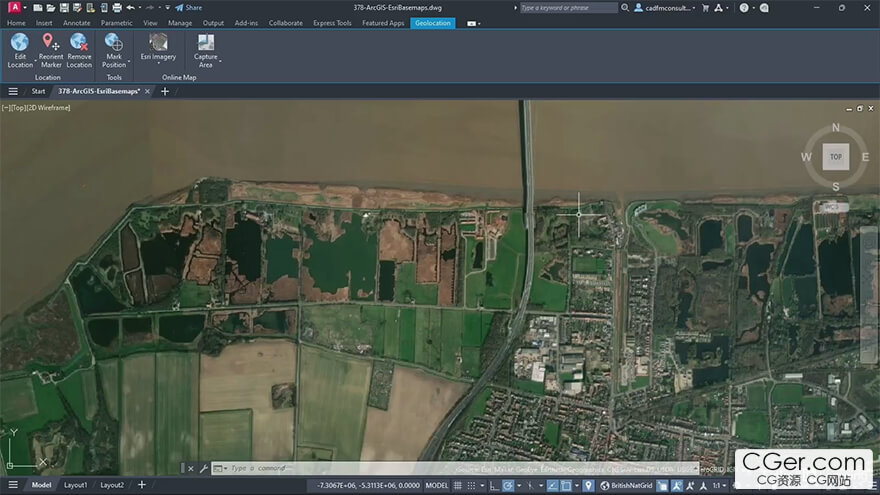Image resolution: width=880 pixels, height=495 pixels.
Task: Open the Collaborate ribbon tab
Action: 286,23
